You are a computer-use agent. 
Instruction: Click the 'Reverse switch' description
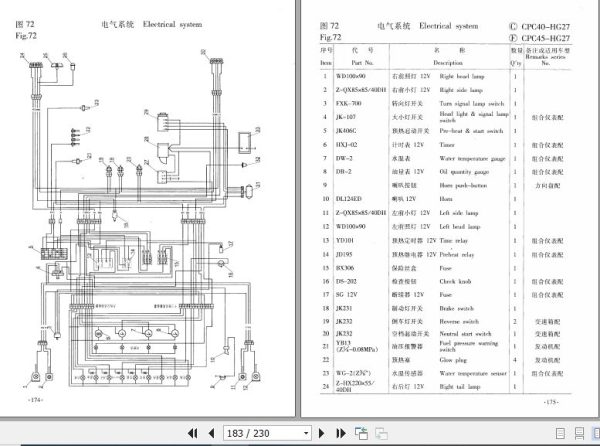pos(459,322)
